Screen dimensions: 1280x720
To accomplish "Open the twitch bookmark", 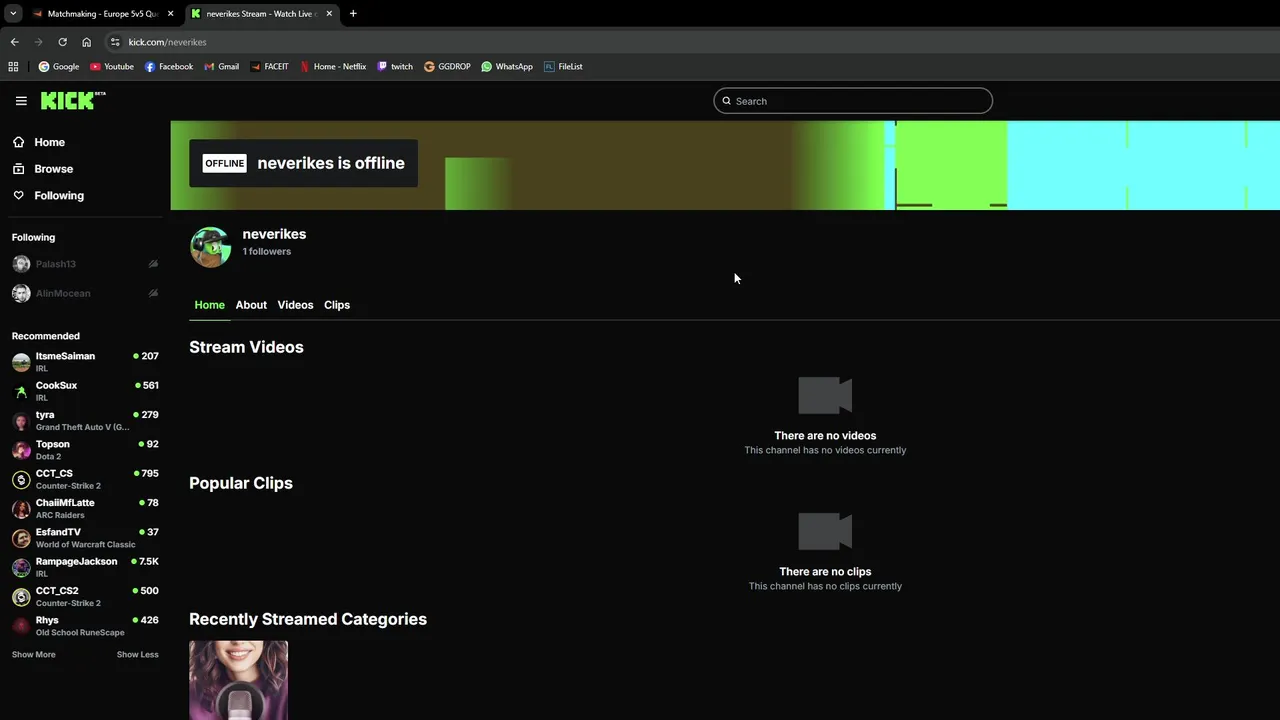I will pyautogui.click(x=395, y=67).
